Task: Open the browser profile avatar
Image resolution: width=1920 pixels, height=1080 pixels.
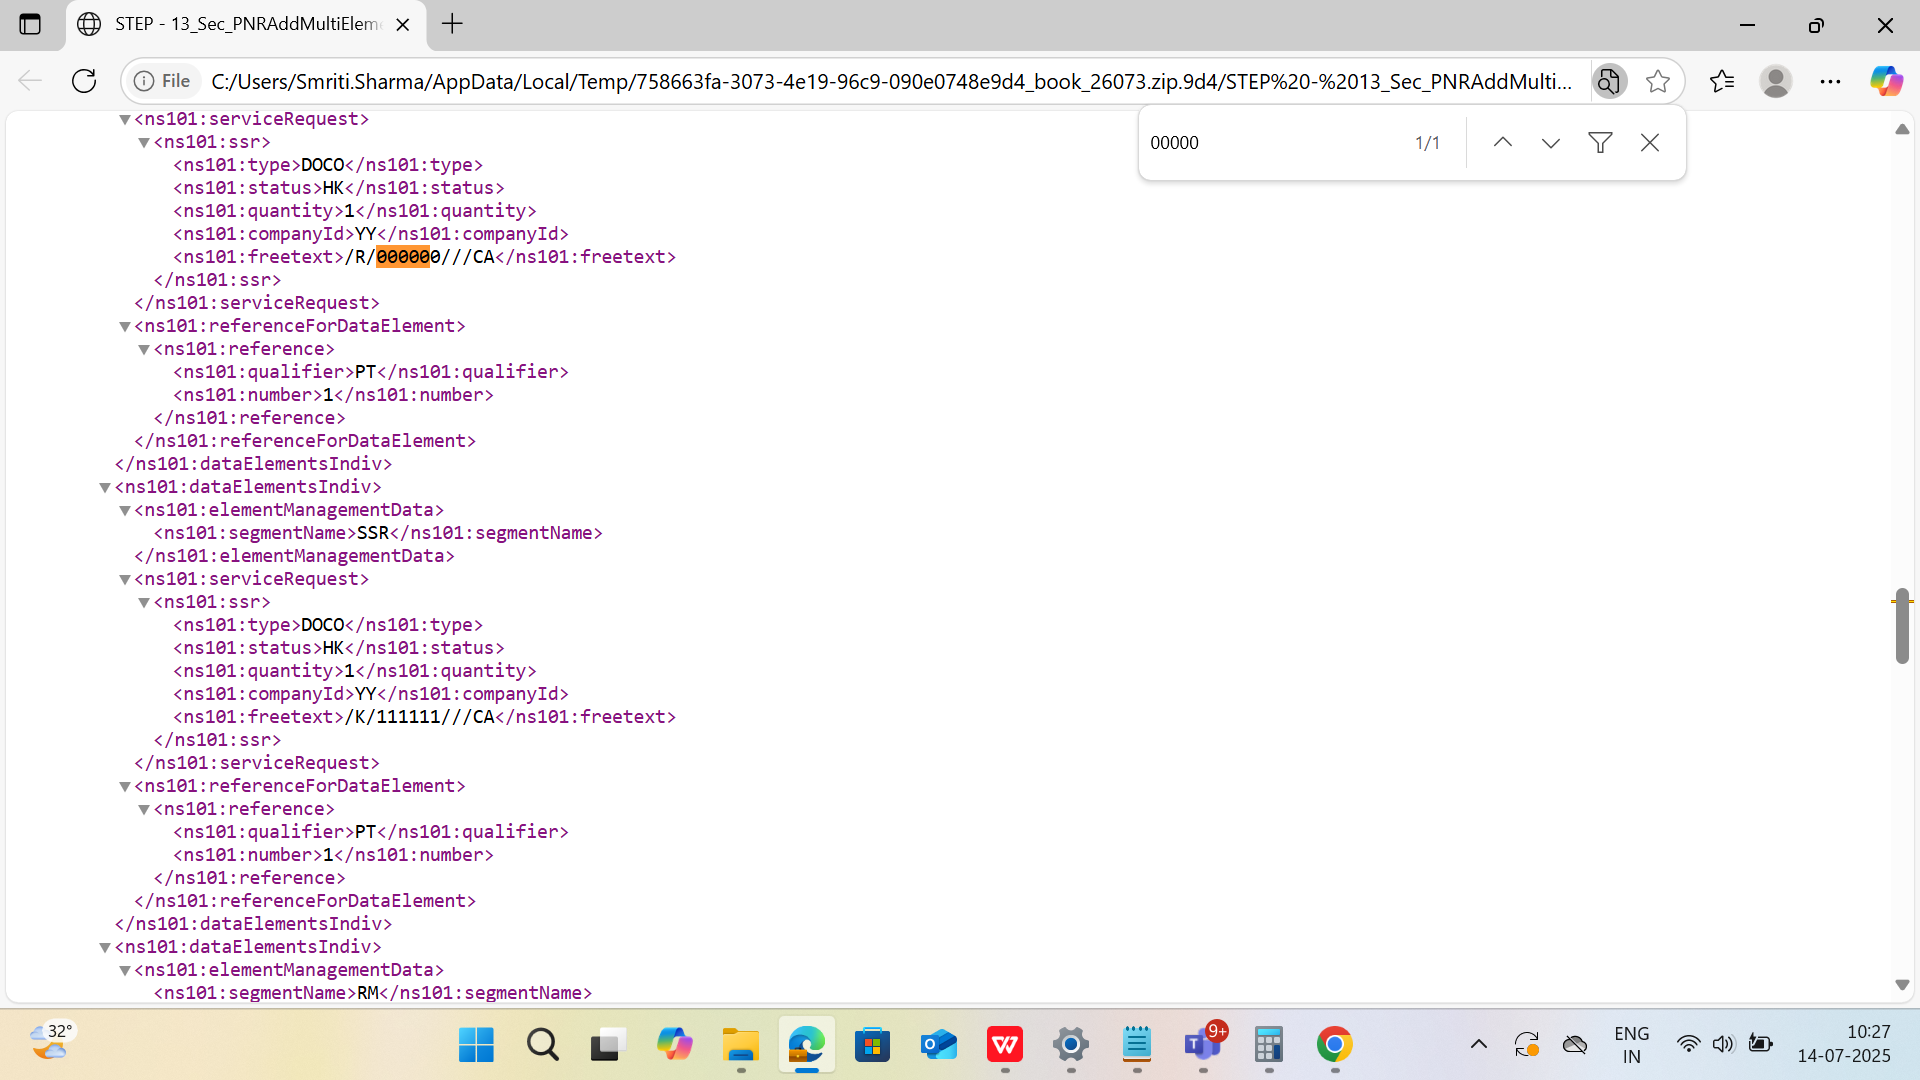Action: (1776, 81)
